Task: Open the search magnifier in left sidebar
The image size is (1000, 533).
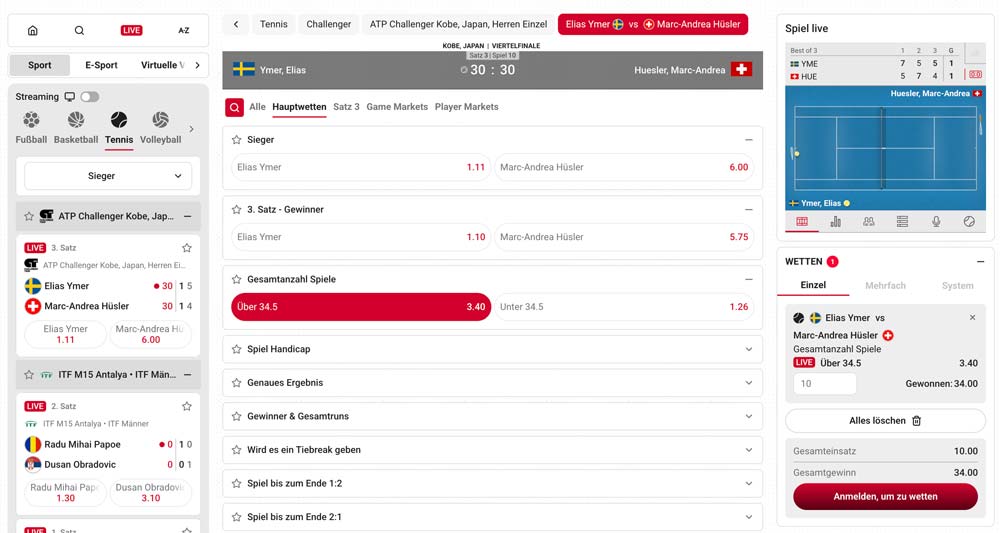Action: tap(79, 30)
